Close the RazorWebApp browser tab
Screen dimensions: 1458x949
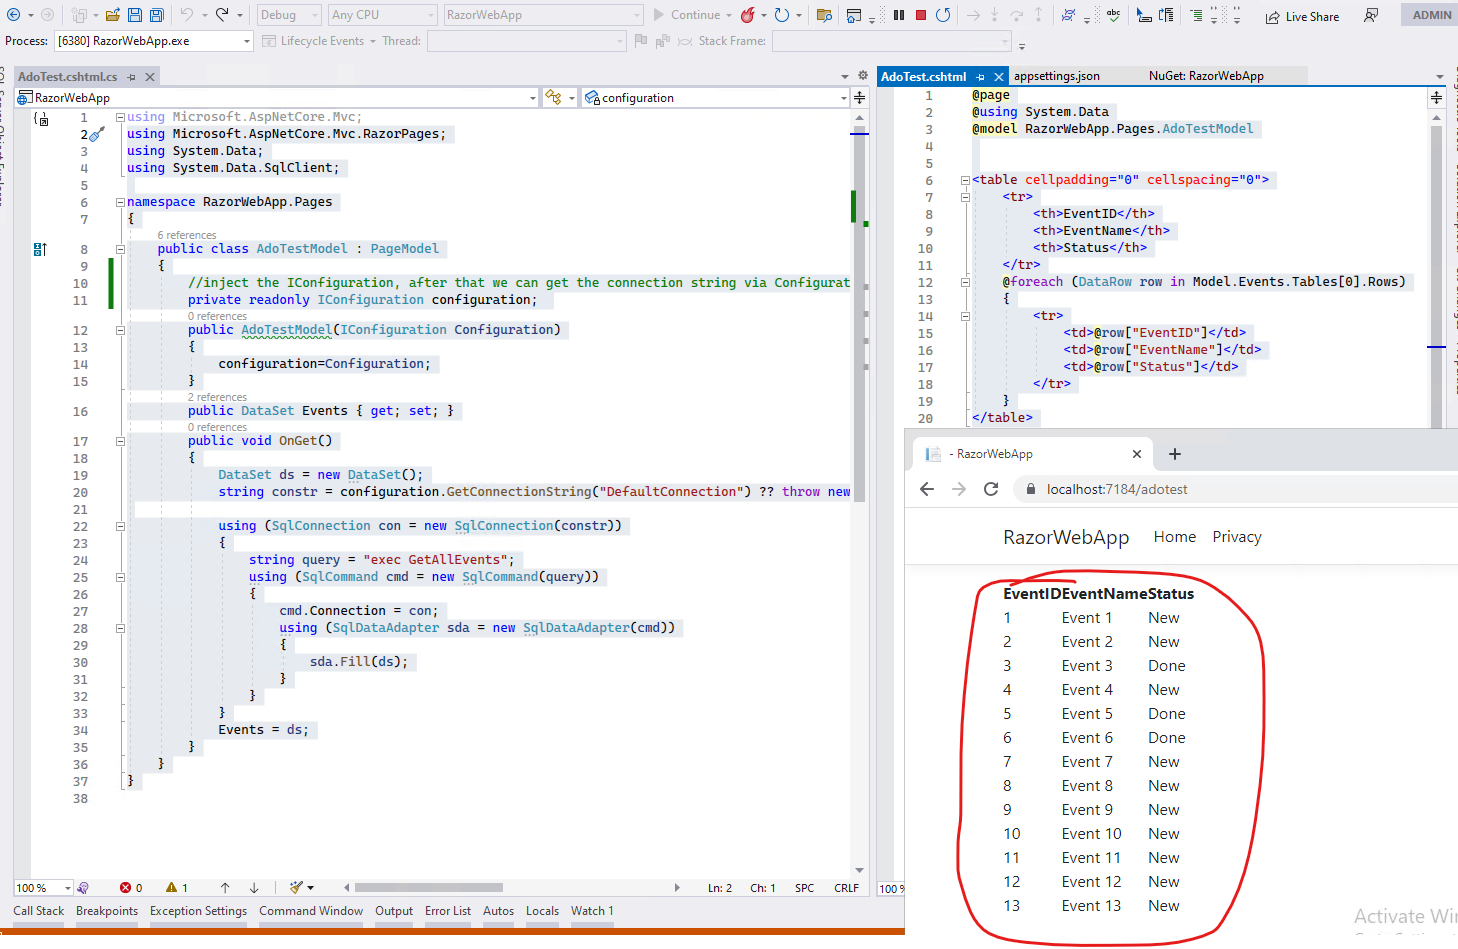[1137, 454]
